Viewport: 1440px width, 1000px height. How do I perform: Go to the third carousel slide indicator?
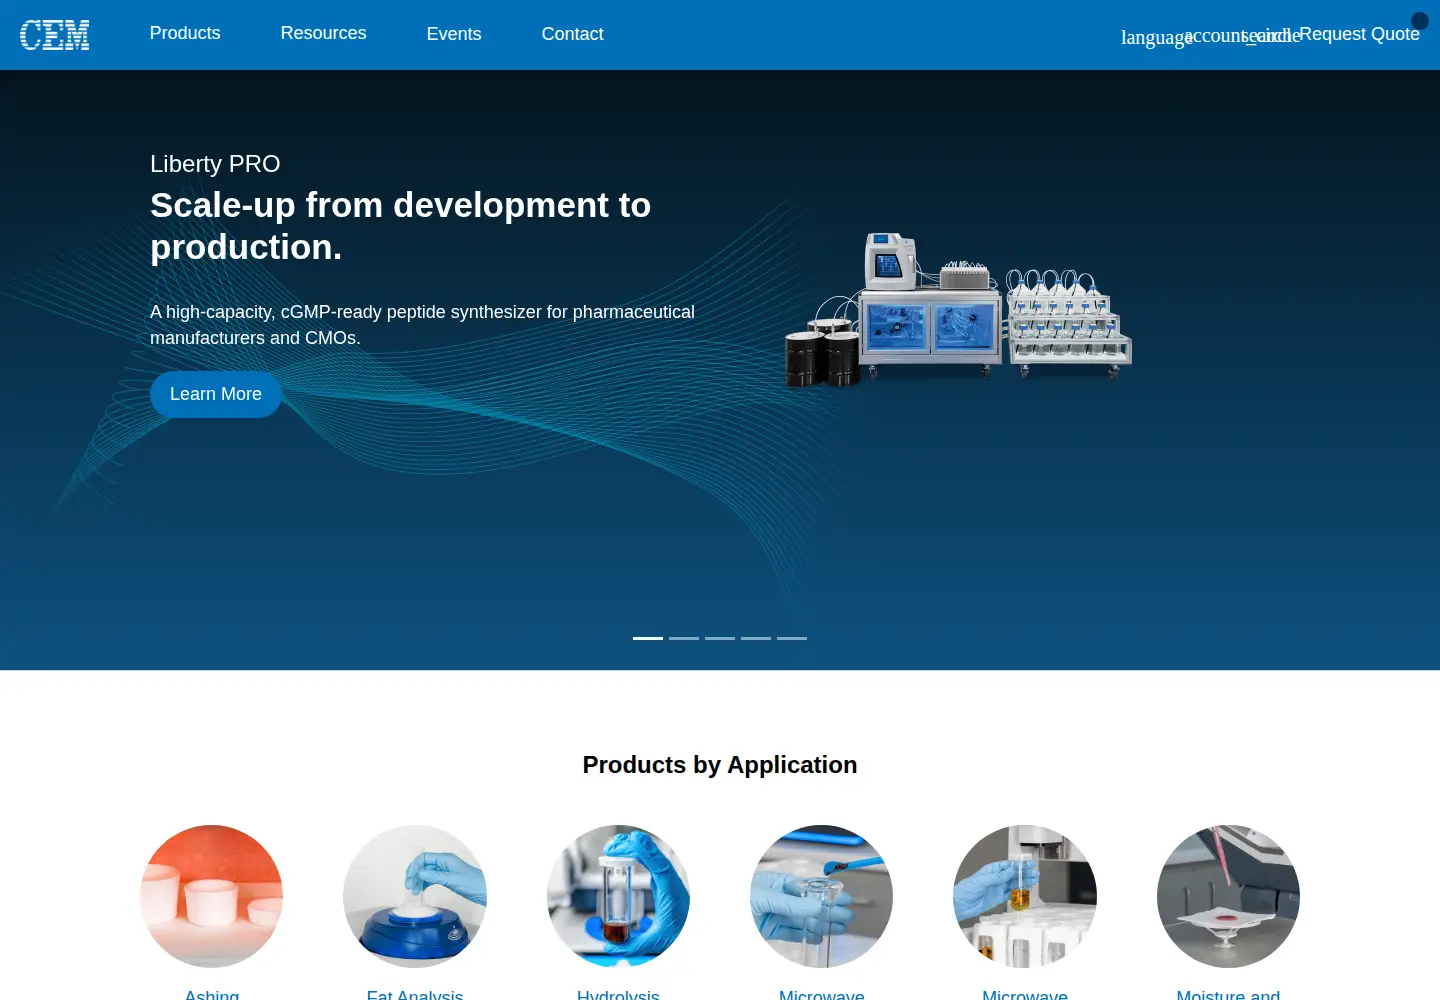[720, 638]
